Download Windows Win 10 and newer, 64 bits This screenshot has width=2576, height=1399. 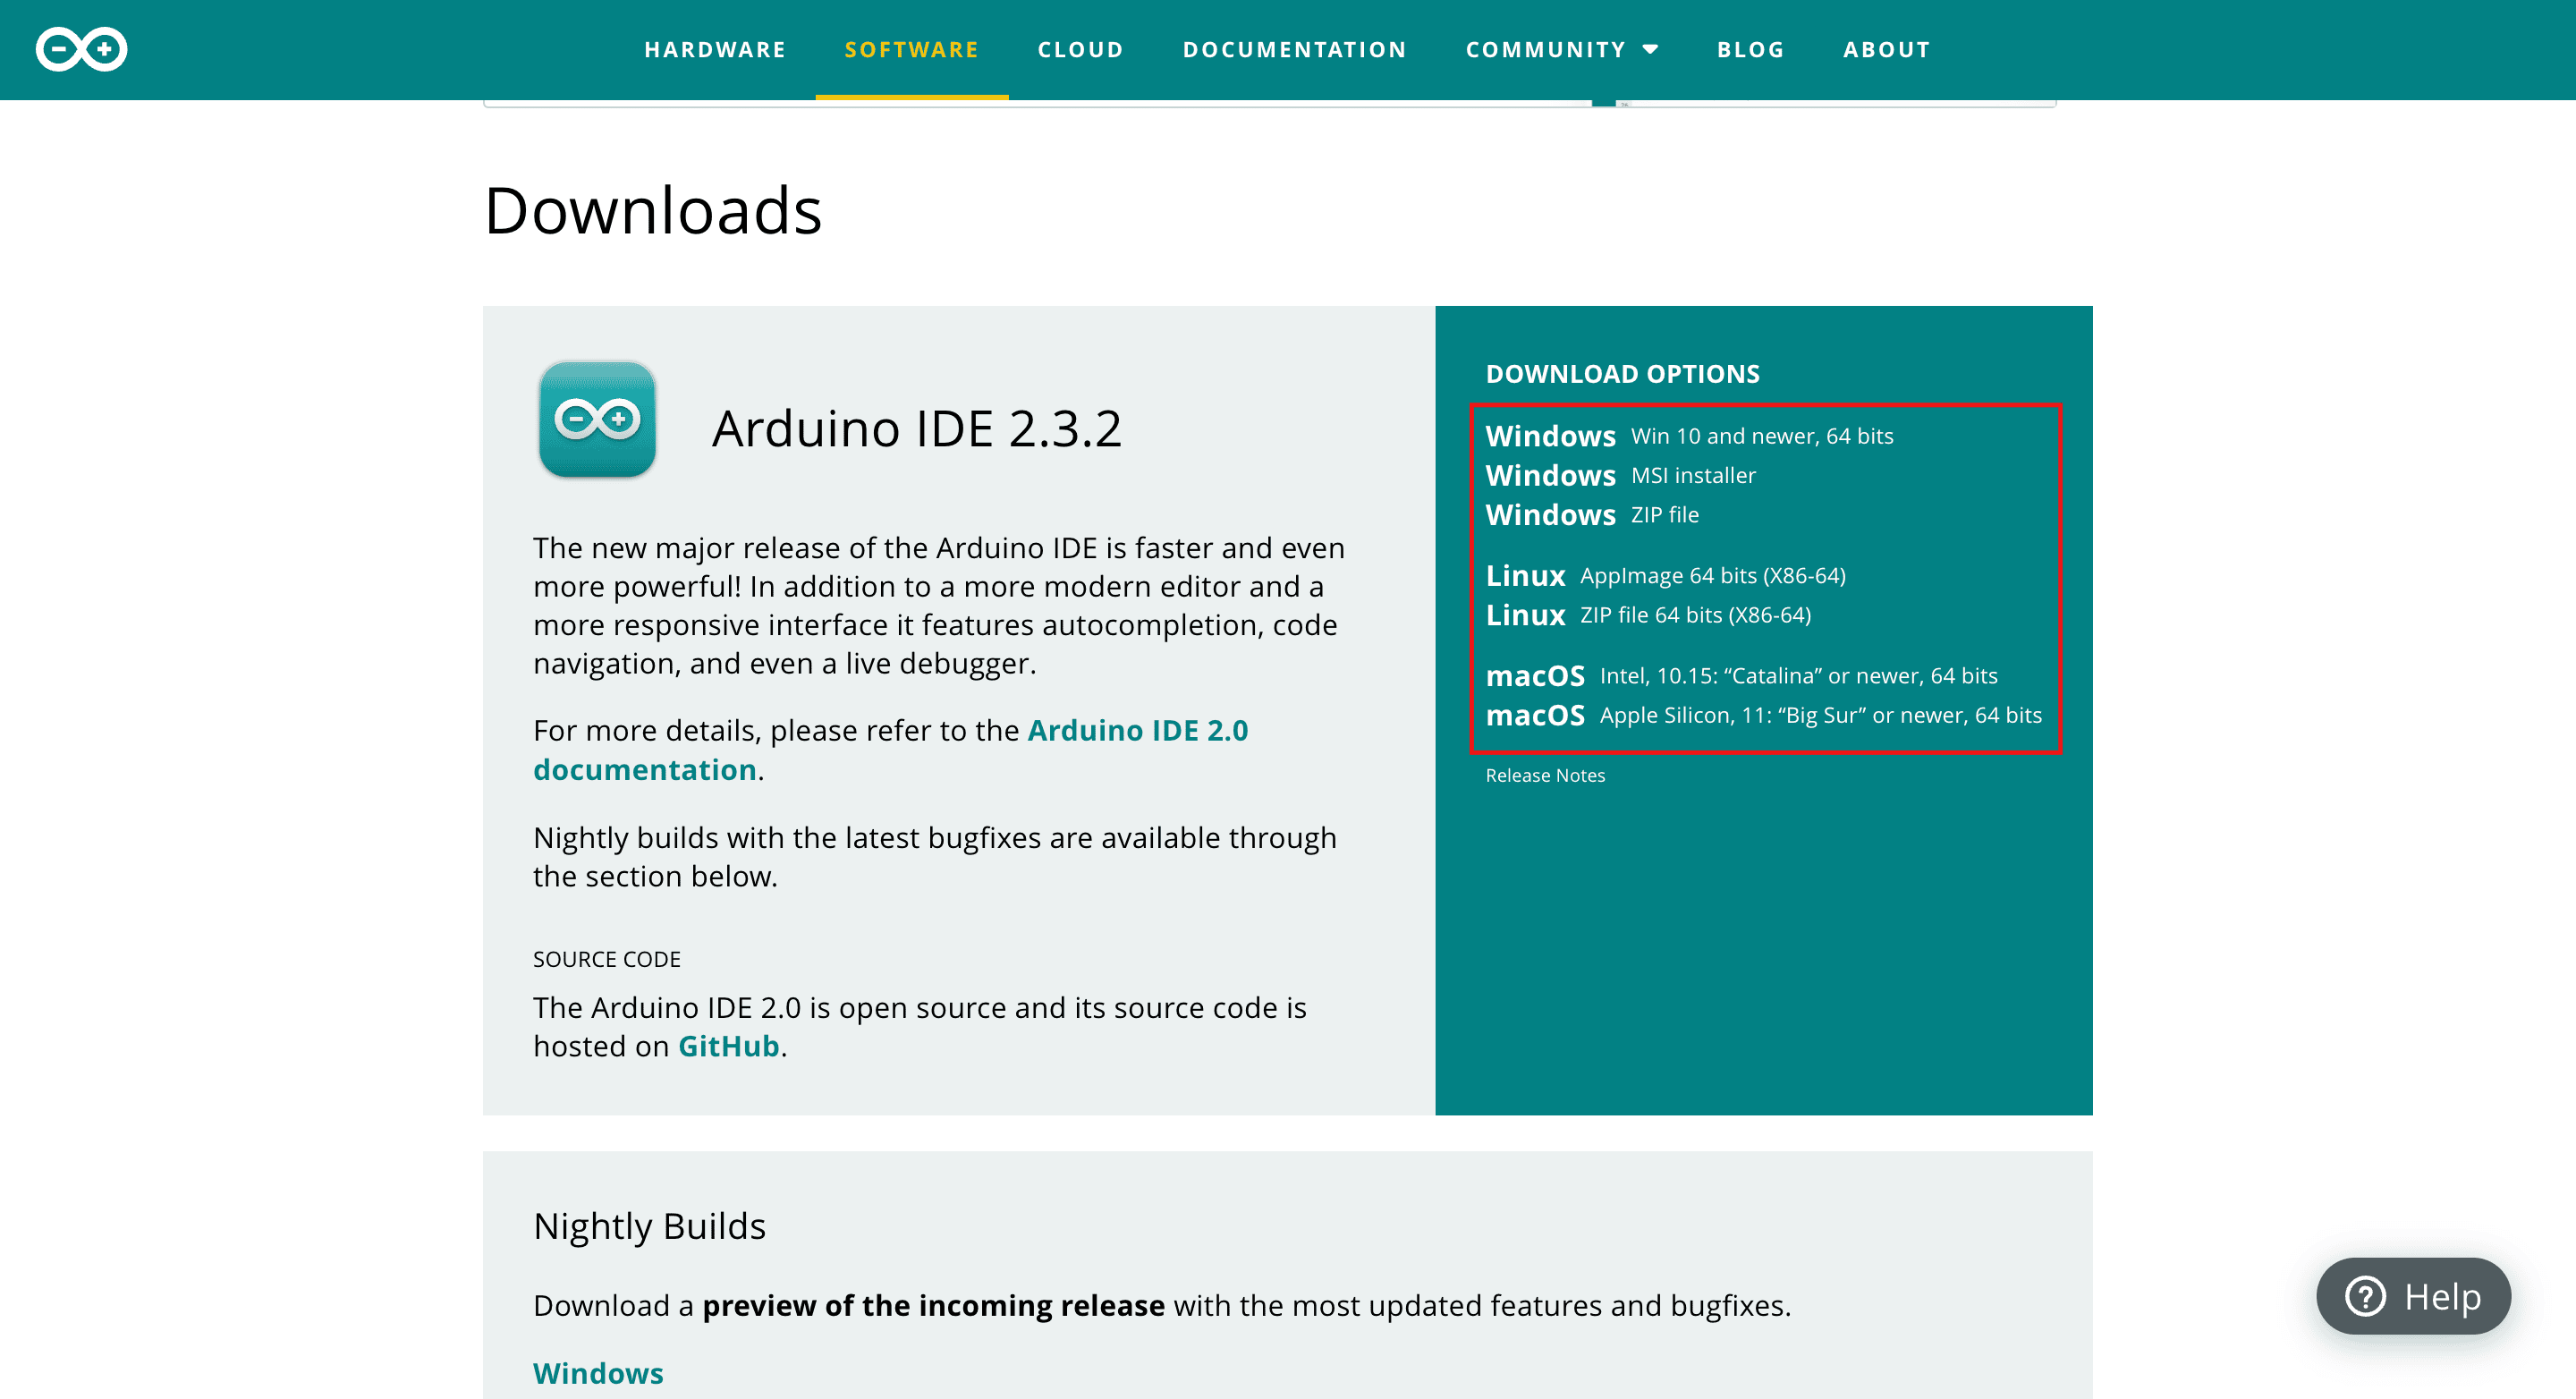click(1689, 436)
